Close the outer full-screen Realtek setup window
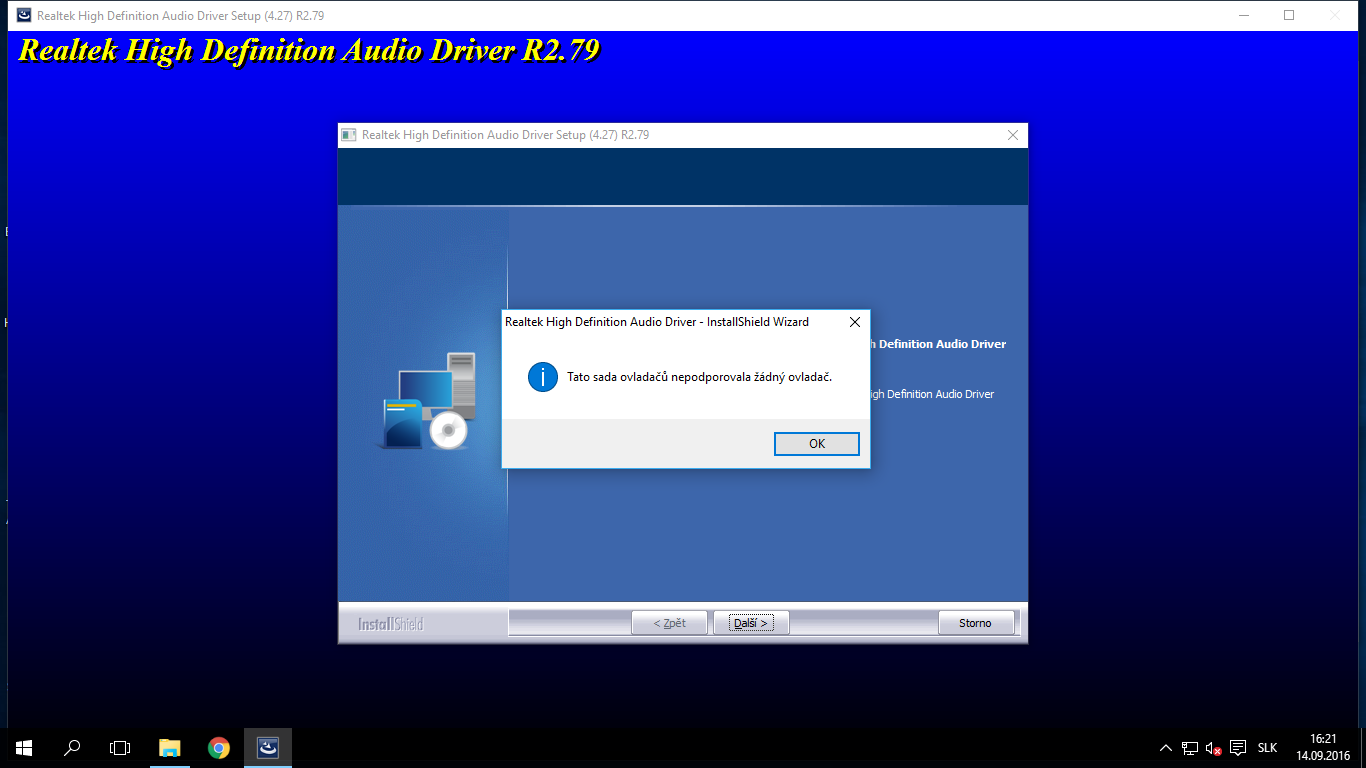 1335,15
